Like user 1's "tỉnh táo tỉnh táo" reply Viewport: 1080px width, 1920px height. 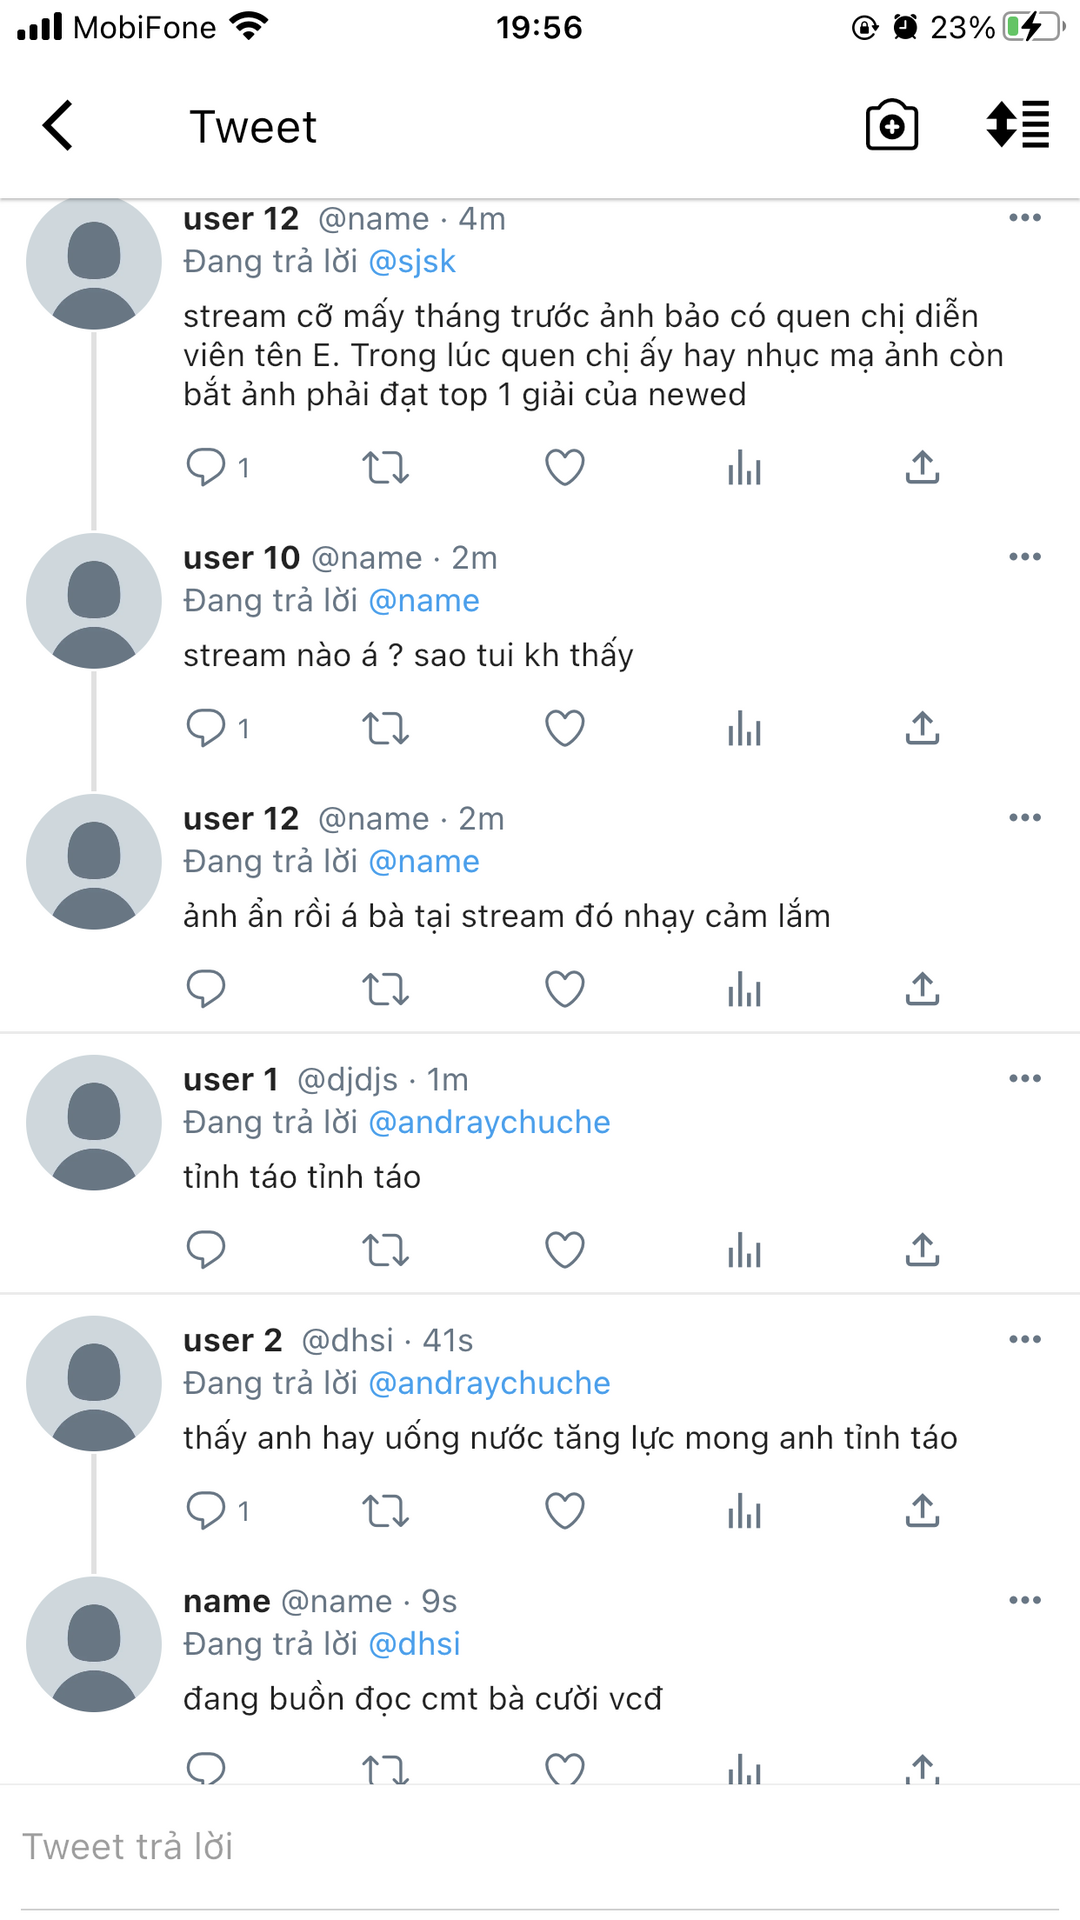pos(564,1250)
